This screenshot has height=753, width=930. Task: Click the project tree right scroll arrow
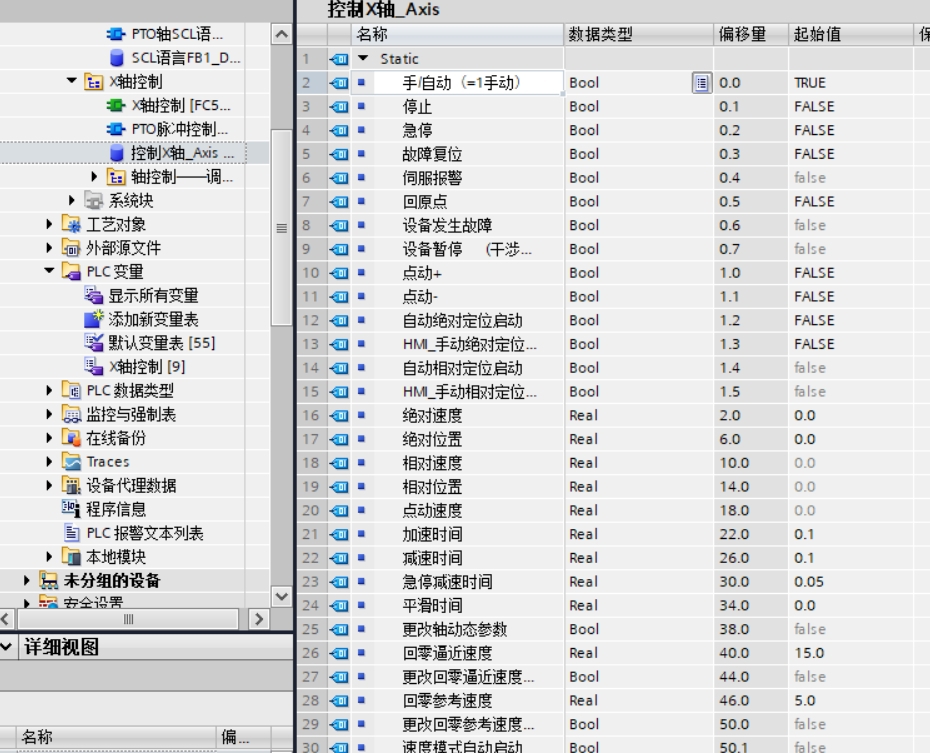259,619
